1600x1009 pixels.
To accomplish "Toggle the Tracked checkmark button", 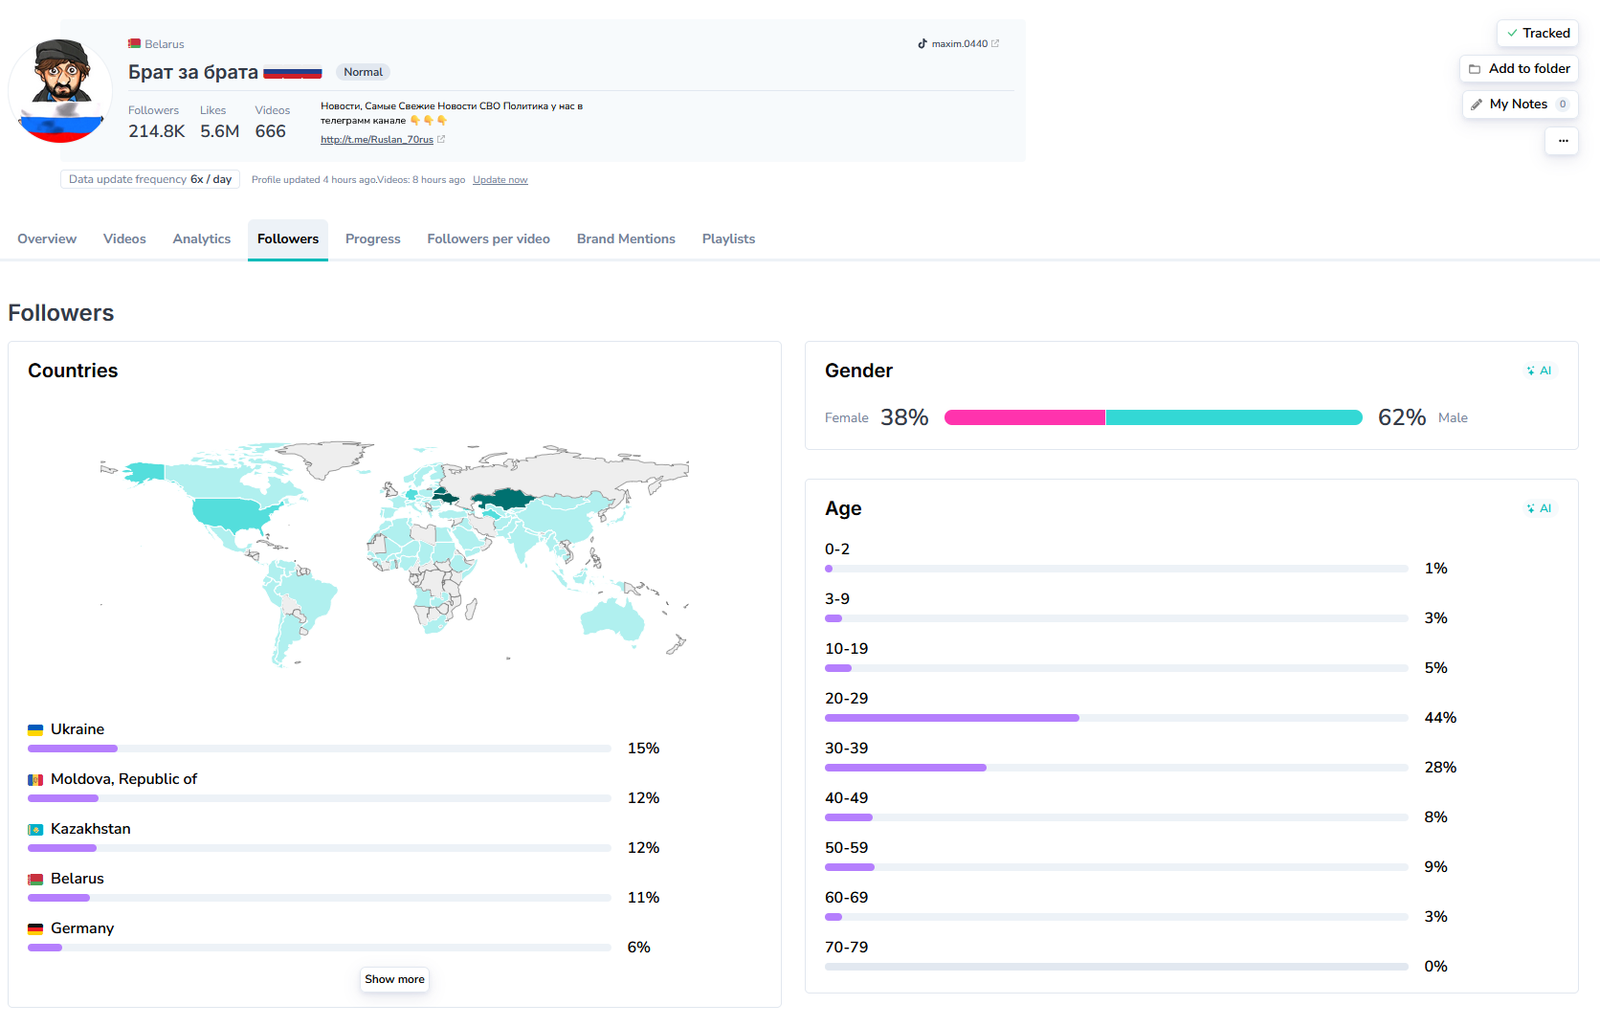I will pos(1537,33).
